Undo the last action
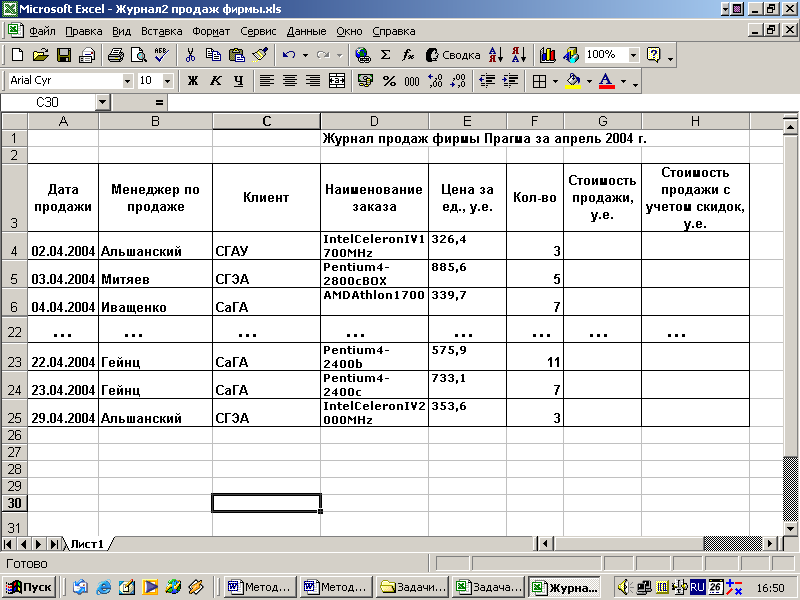 289,55
